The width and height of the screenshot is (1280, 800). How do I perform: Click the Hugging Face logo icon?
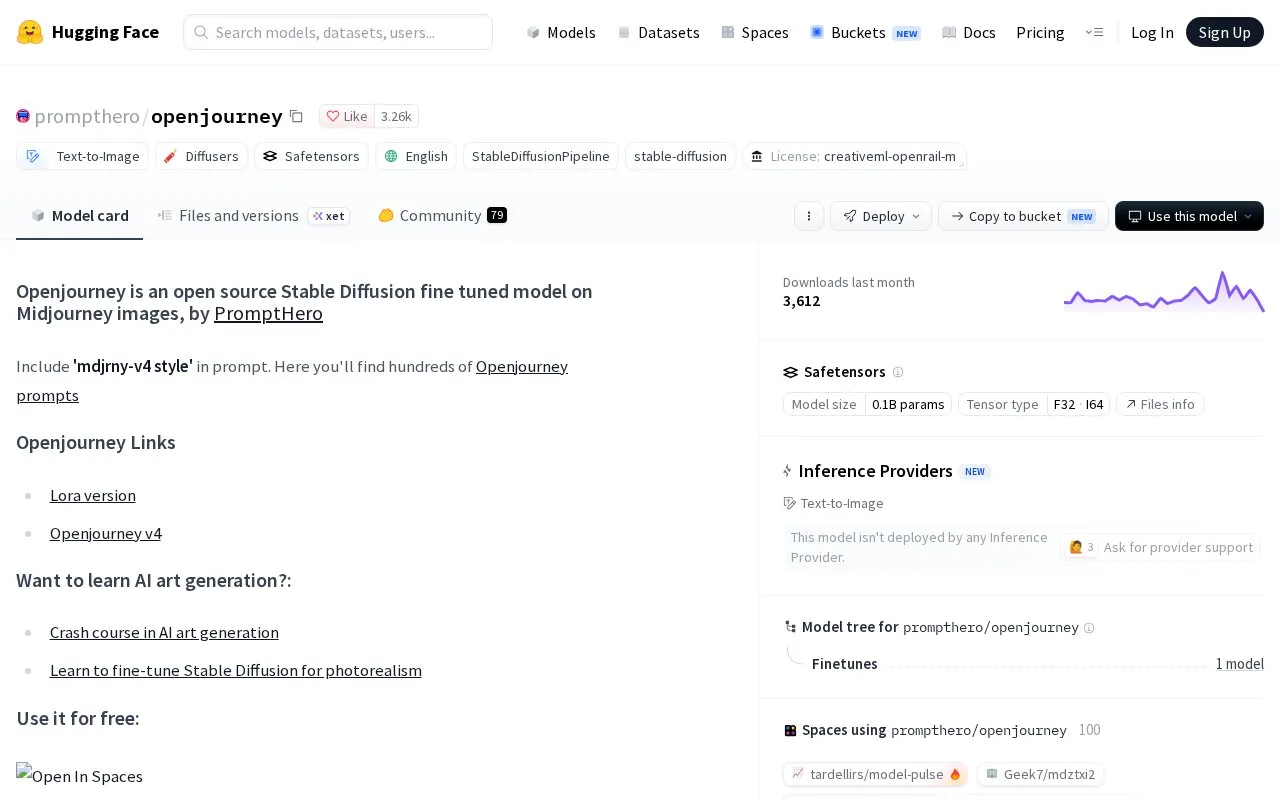tap(30, 32)
